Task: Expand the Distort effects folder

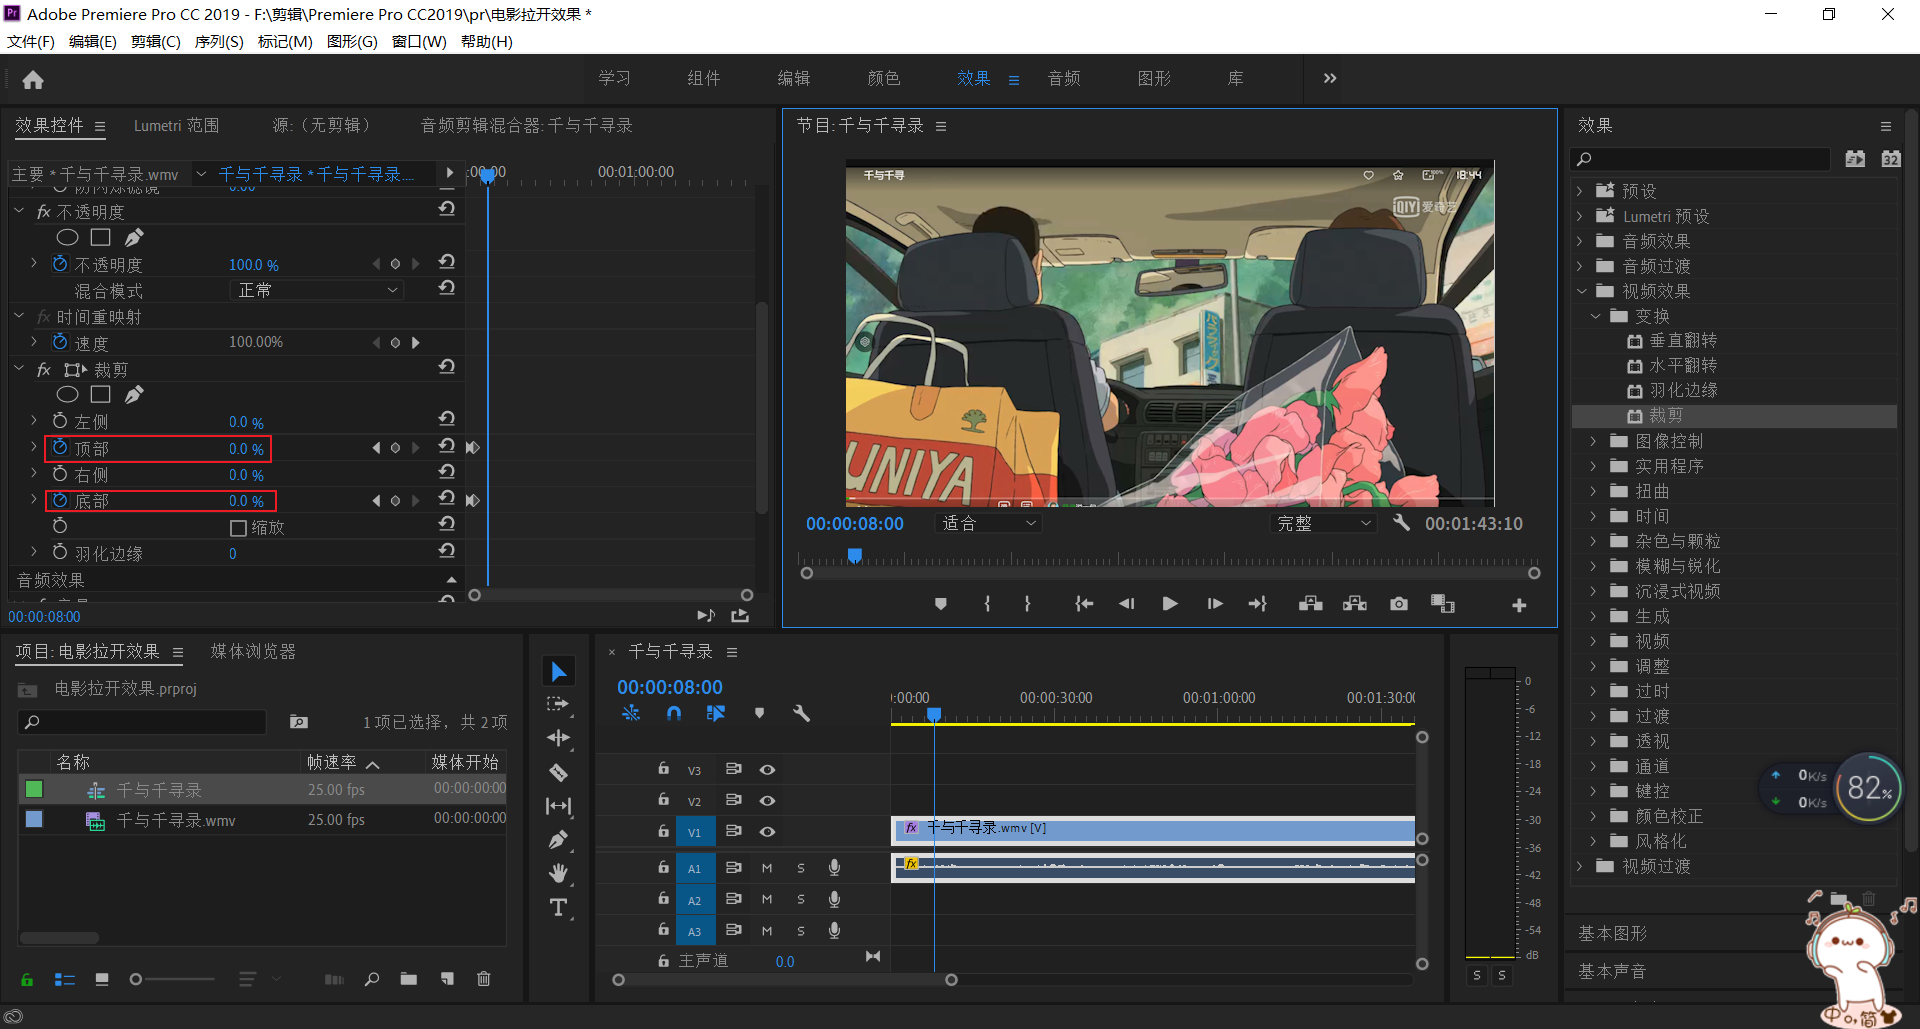Action: [1594, 491]
